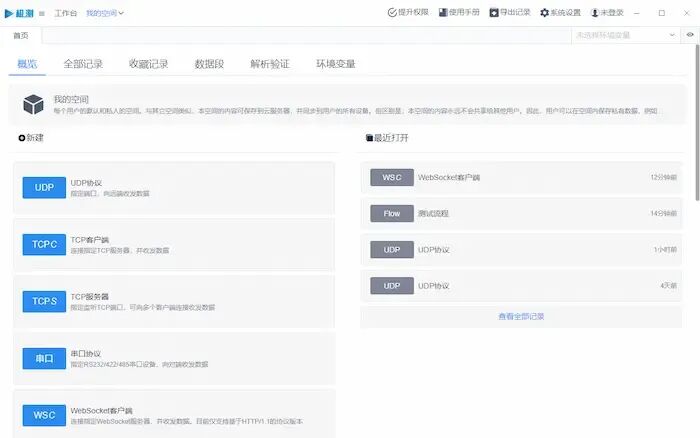The width and height of the screenshot is (700, 438).
Task: Click the 我的空间 heading text
Action: 71,99
